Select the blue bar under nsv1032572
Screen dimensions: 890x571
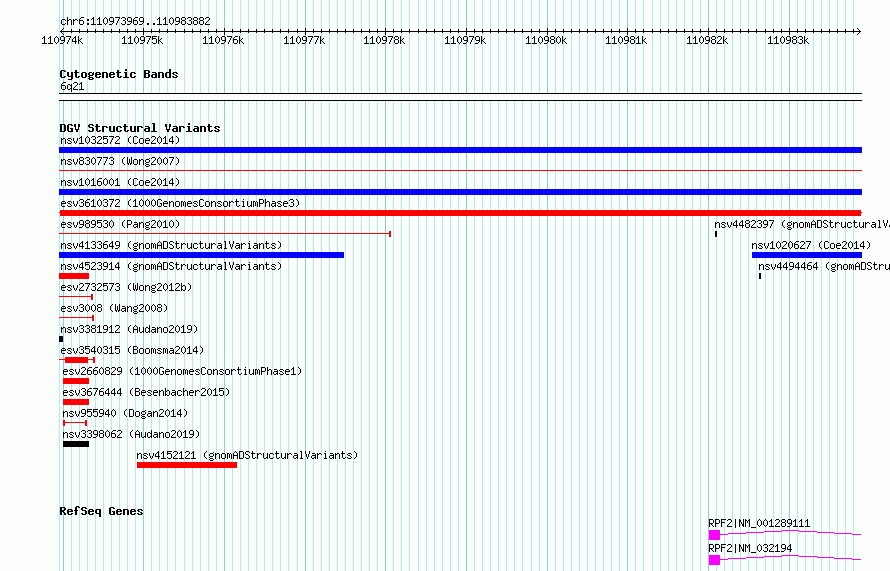tap(460, 150)
